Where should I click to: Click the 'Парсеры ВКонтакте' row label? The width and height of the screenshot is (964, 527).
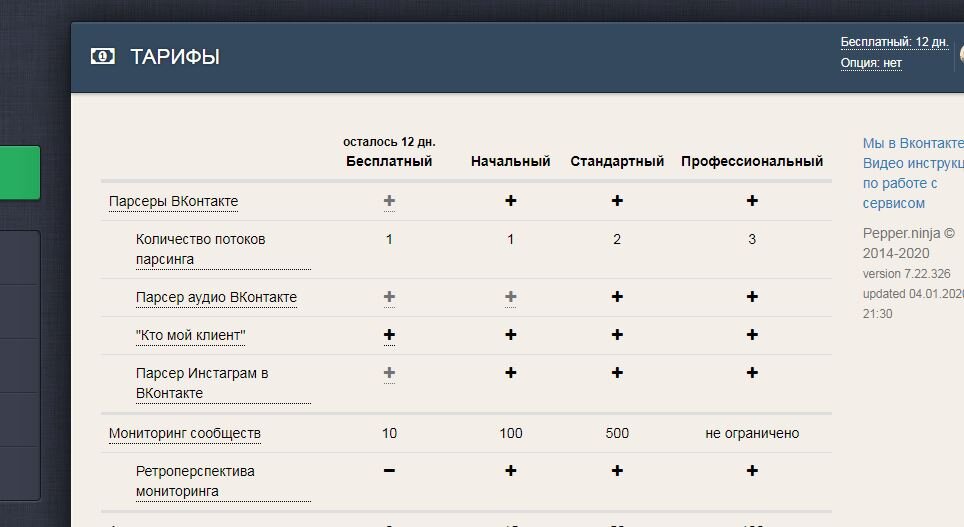tap(173, 202)
